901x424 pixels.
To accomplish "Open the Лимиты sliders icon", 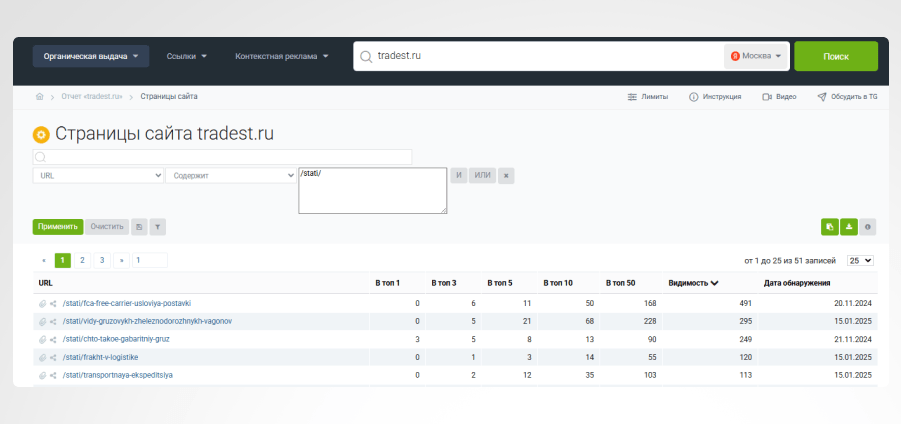I will pyautogui.click(x=632, y=97).
